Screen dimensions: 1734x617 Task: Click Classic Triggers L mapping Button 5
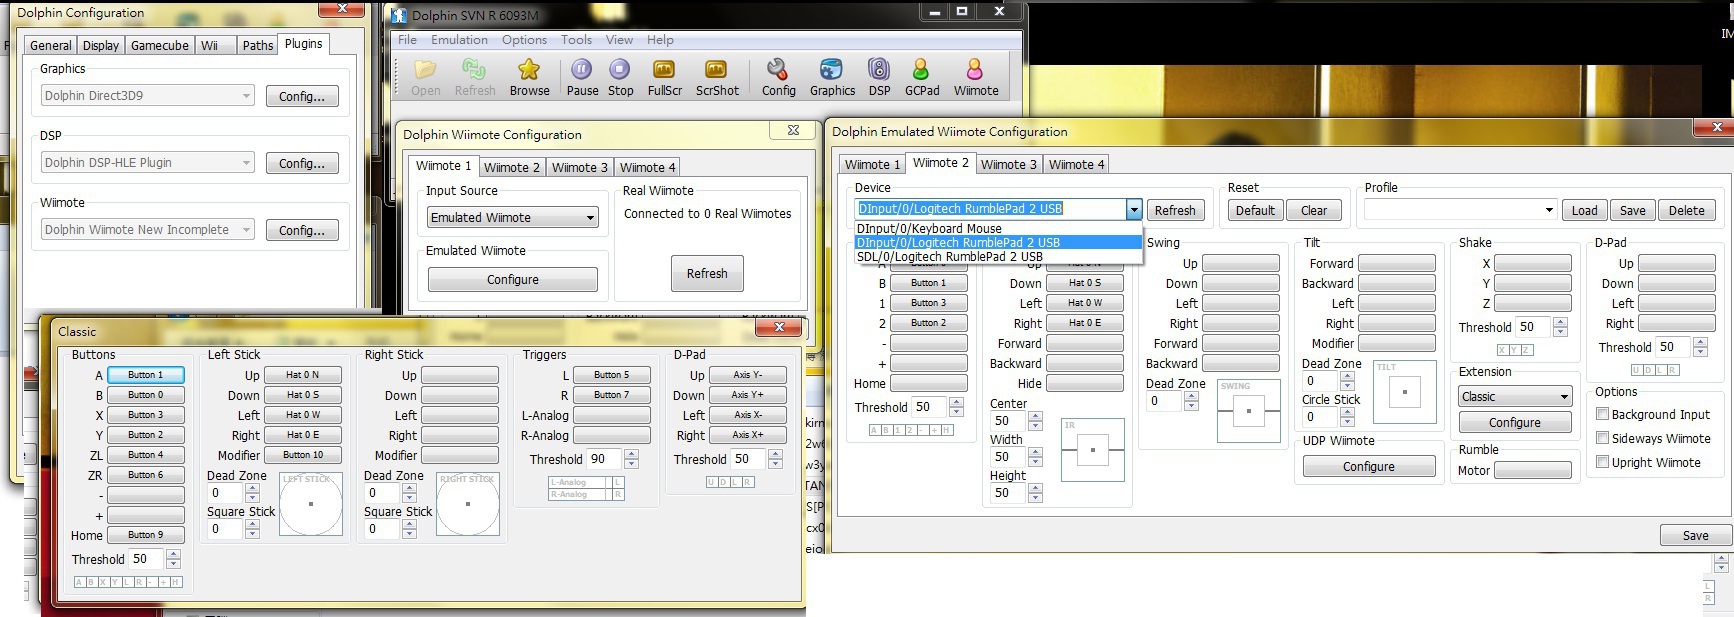[612, 375]
